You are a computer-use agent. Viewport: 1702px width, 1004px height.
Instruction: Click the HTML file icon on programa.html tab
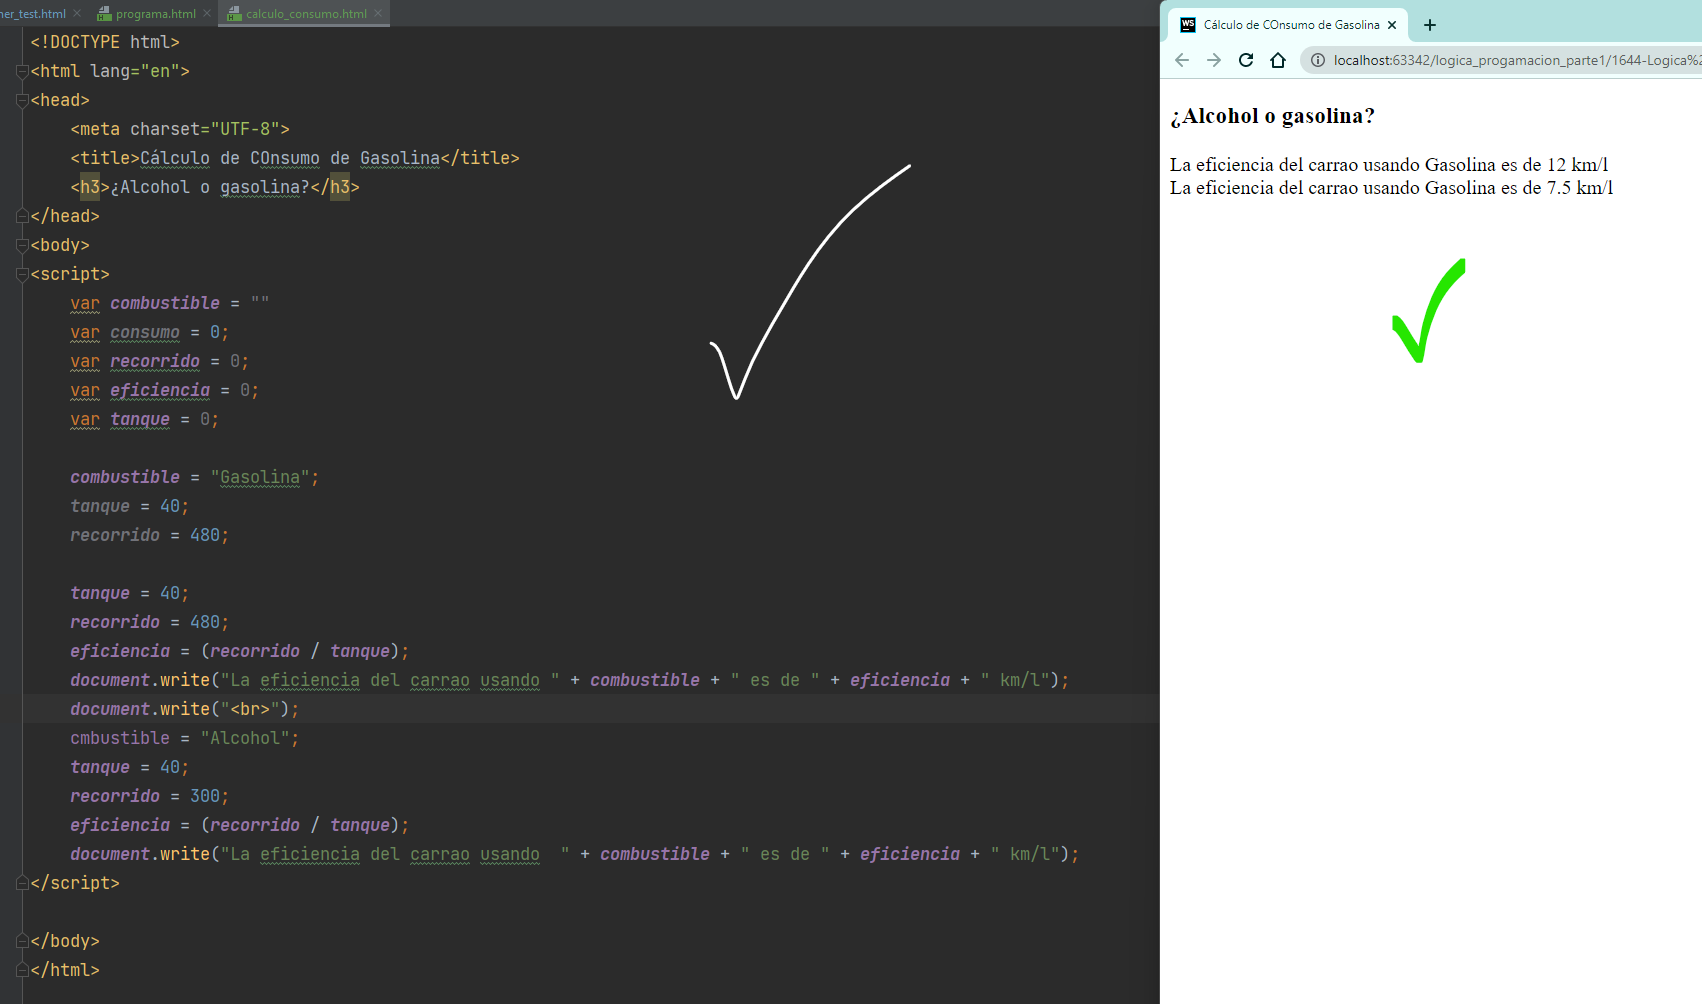(x=104, y=14)
